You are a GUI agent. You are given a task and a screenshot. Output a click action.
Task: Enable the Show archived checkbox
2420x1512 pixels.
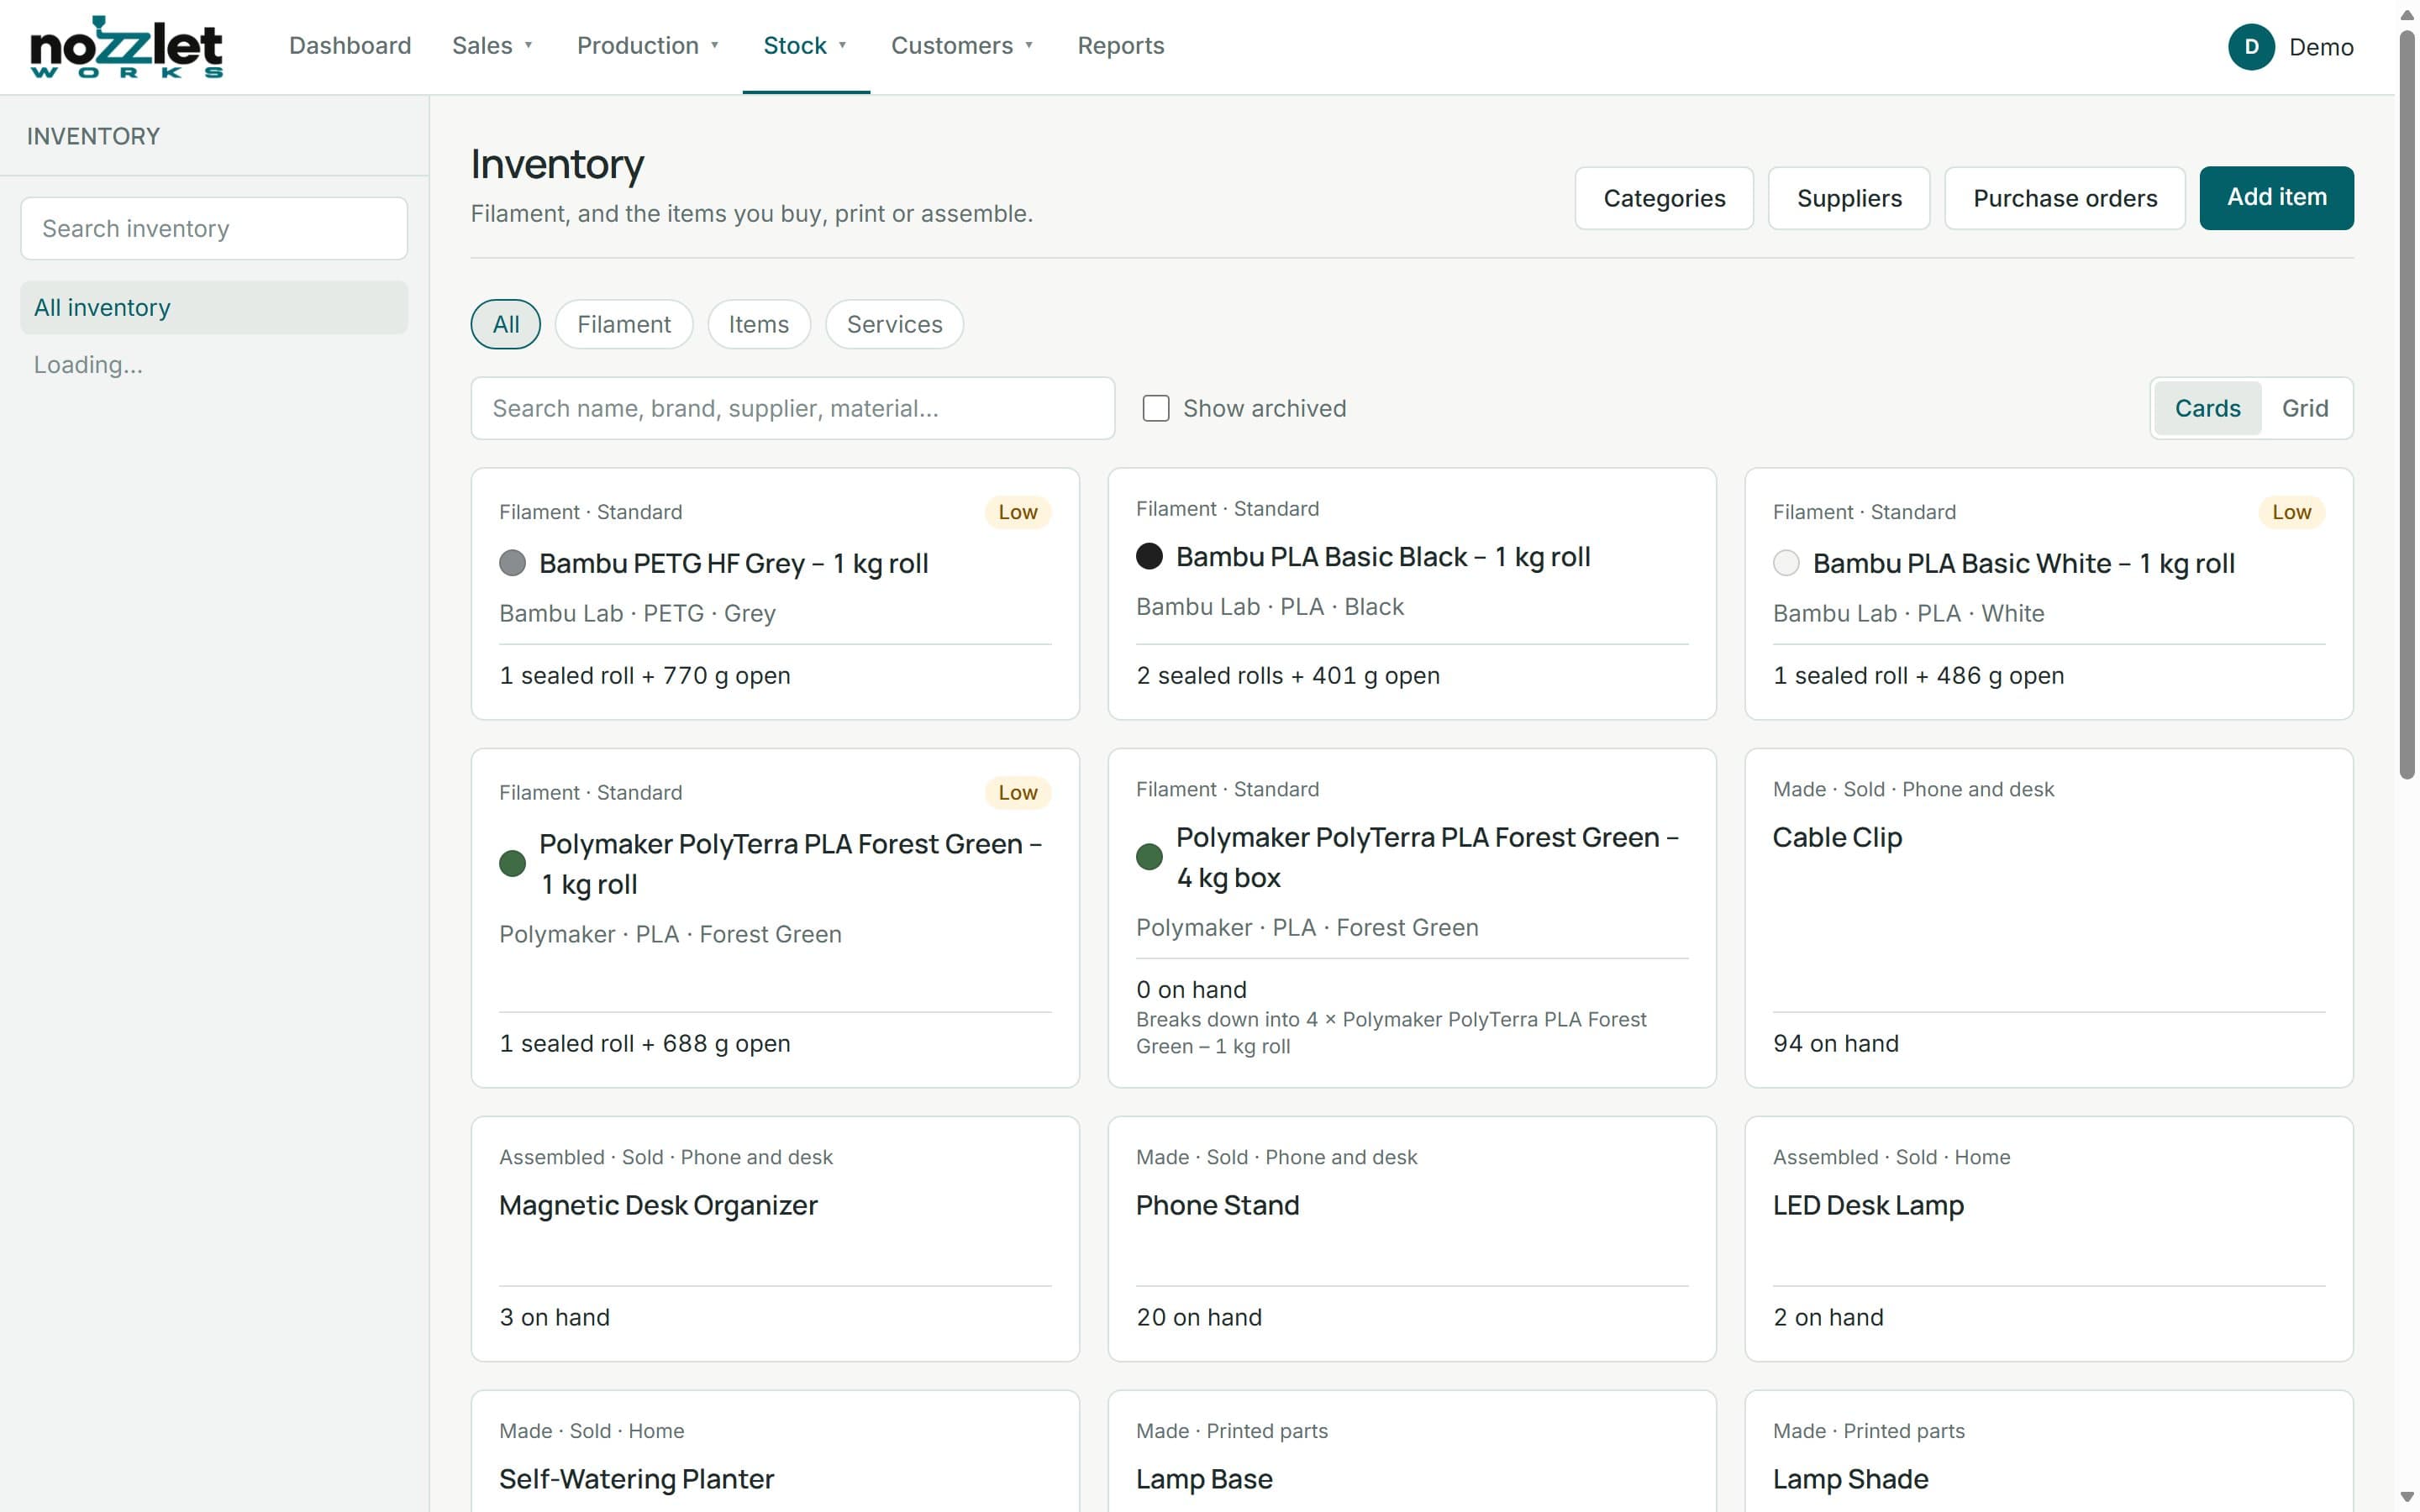pyautogui.click(x=1156, y=408)
